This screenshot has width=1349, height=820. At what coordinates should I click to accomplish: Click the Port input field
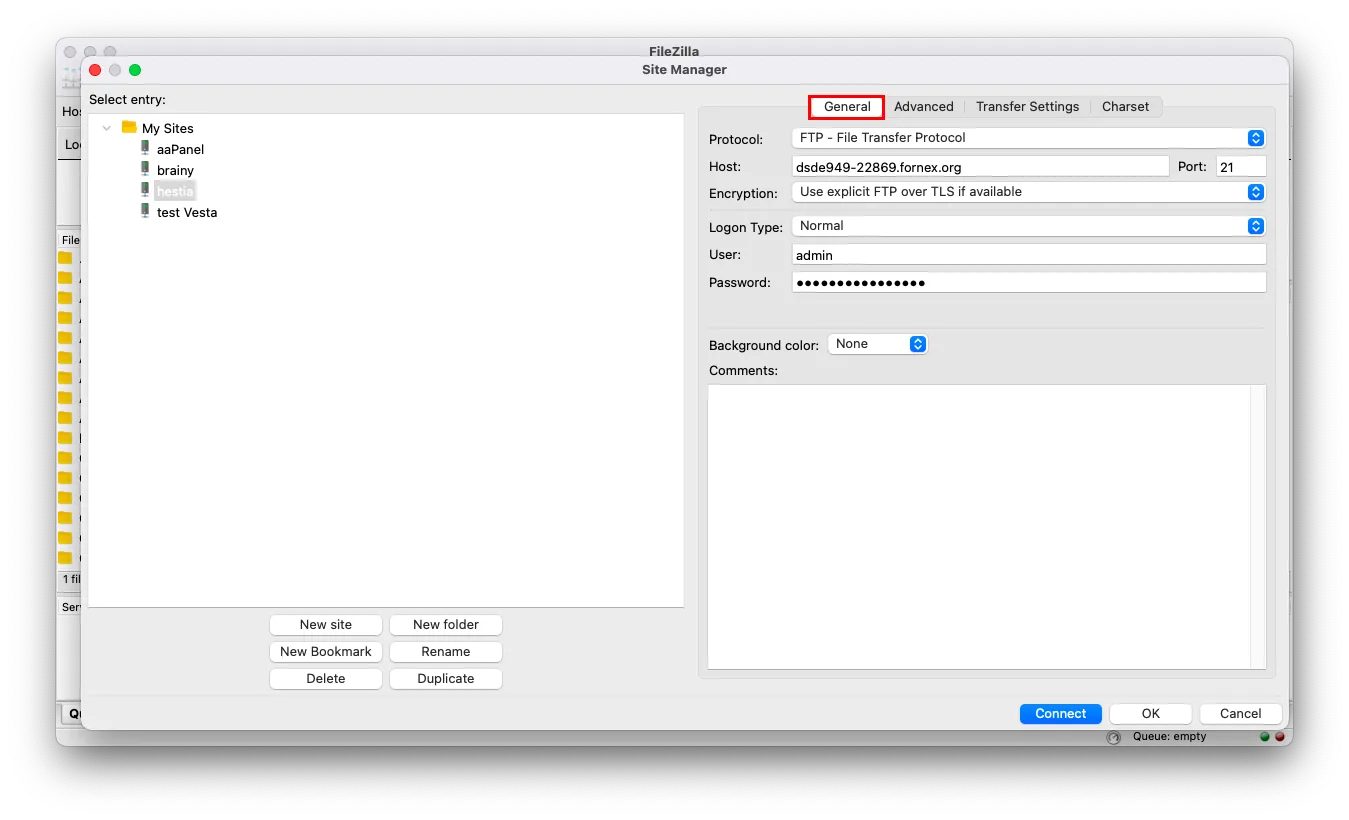coord(1241,167)
